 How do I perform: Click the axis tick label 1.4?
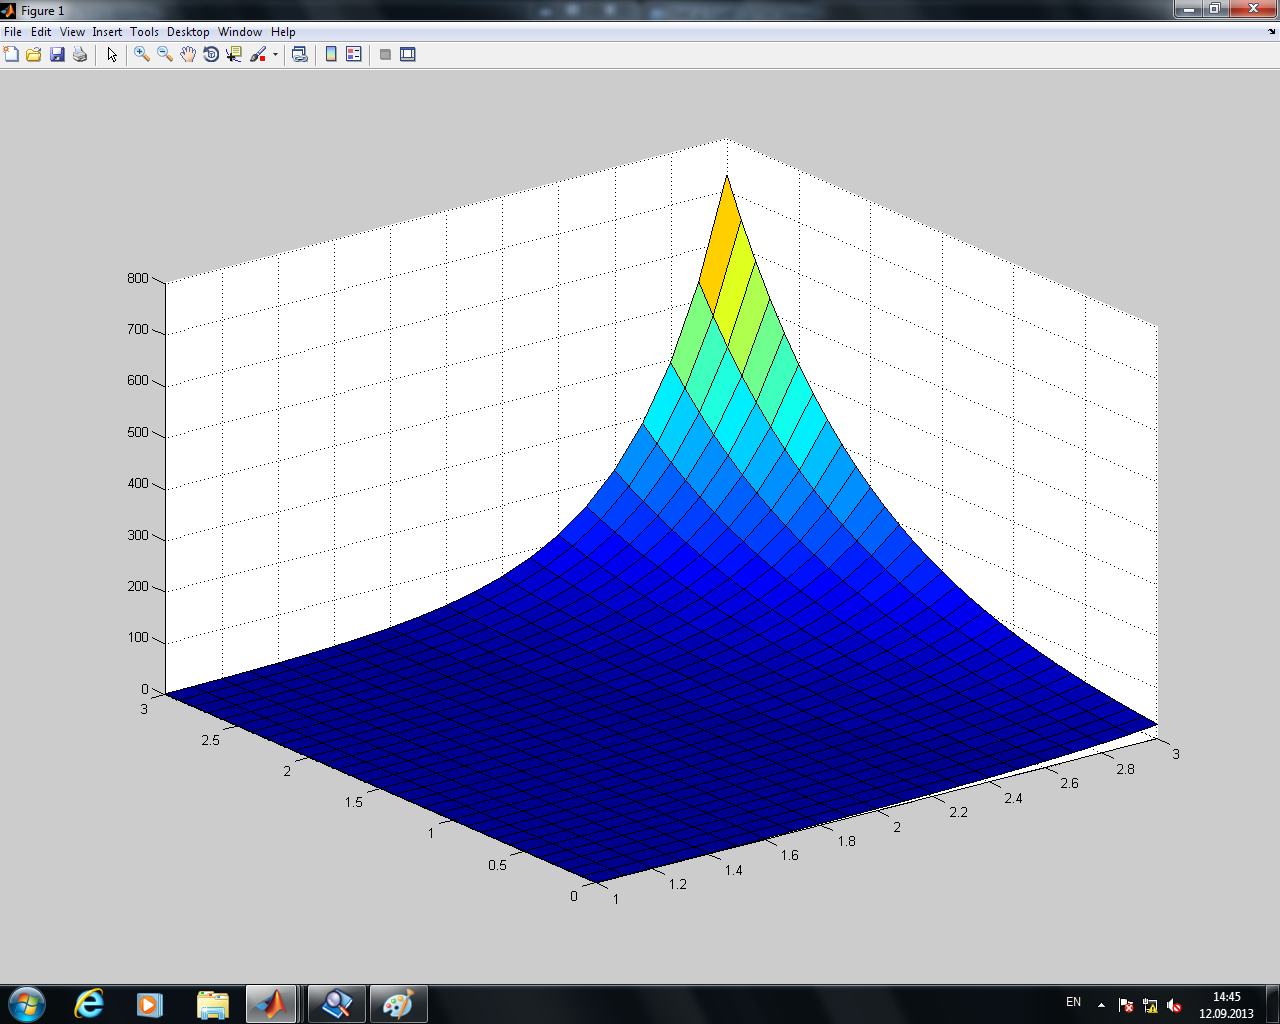(734, 870)
